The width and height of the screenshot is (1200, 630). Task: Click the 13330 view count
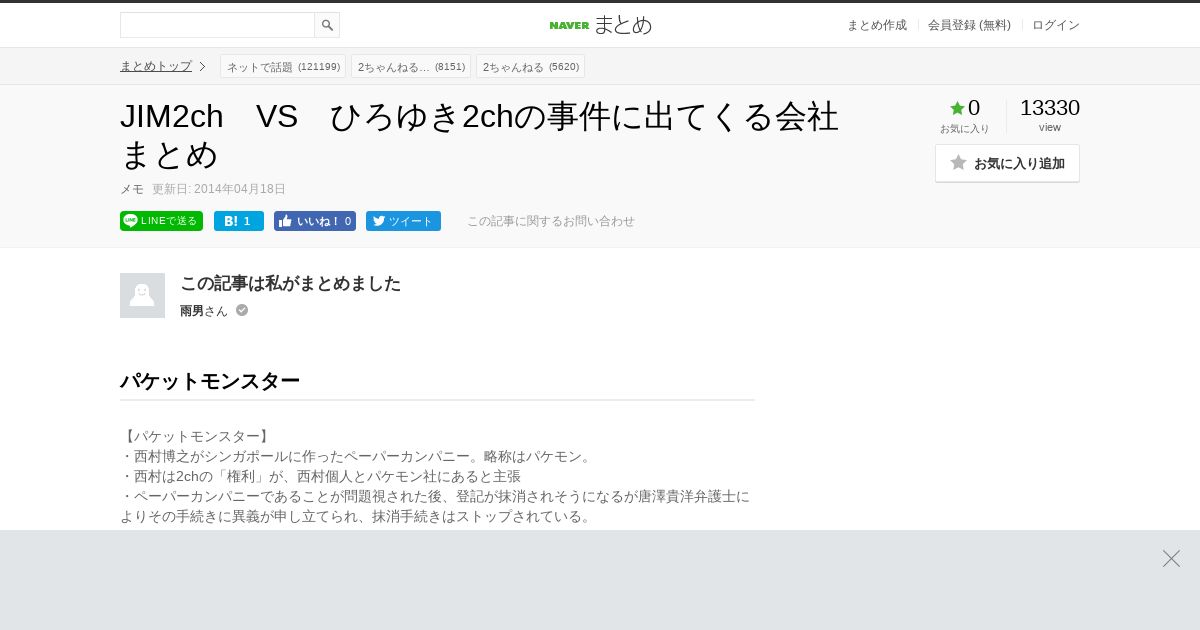(1050, 108)
